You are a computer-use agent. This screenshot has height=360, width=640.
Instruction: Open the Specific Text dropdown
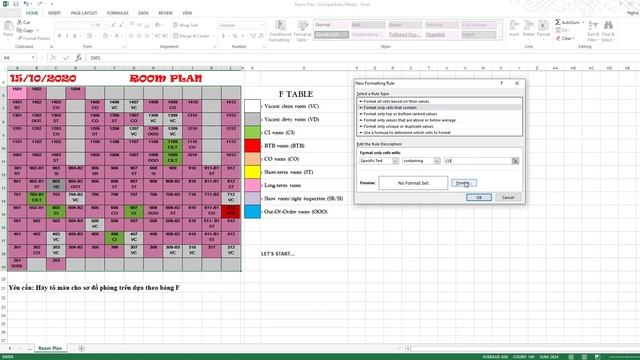point(379,161)
